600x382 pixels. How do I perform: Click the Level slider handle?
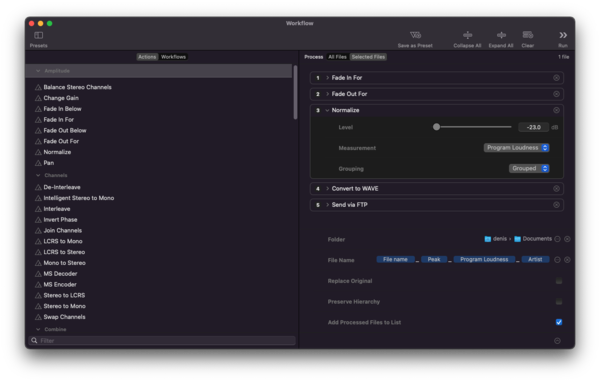[436, 127]
